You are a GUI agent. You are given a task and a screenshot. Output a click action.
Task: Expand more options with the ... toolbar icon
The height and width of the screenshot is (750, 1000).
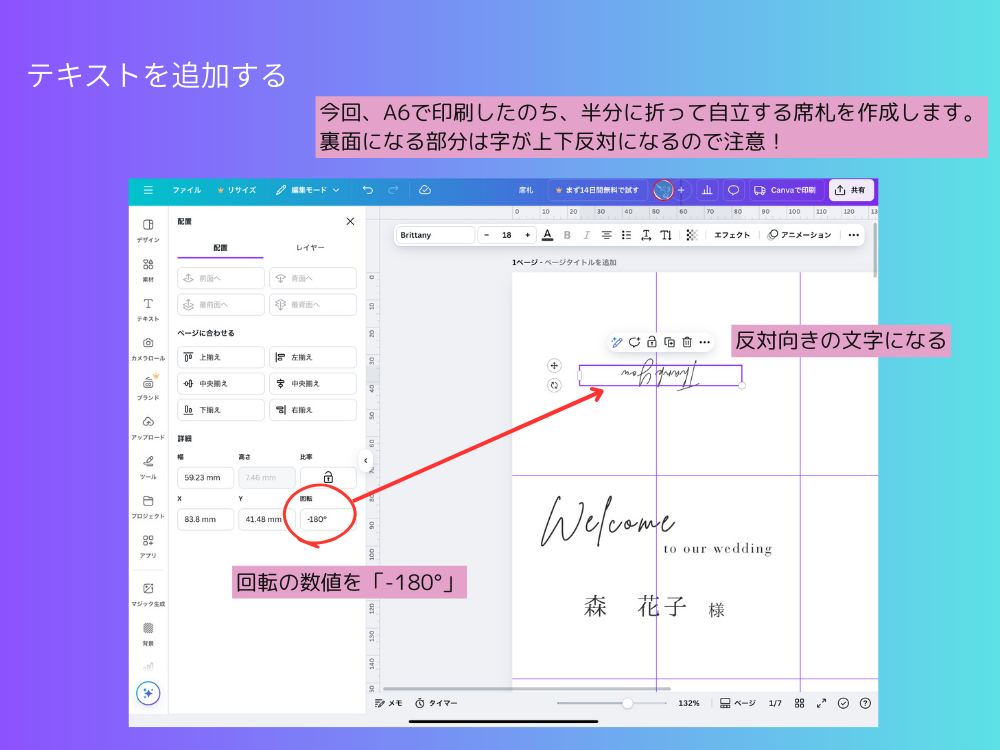coord(853,234)
